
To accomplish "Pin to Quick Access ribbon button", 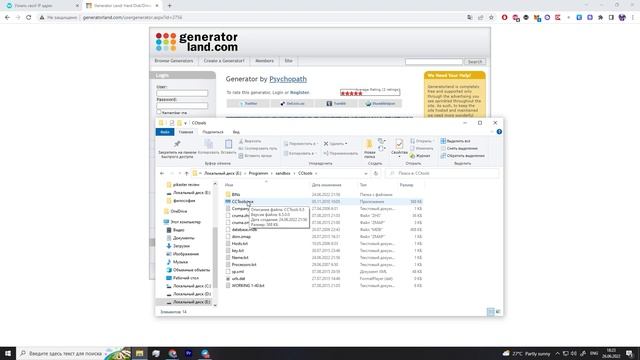I will [x=177, y=149].
